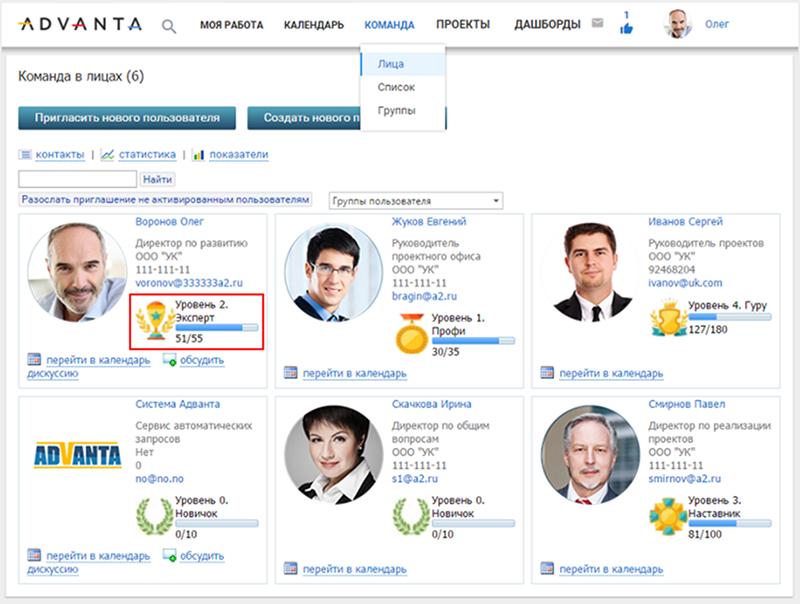This screenshot has width=800, height=604.
Task: Select Список from the Команда submenu
Action: click(x=396, y=87)
